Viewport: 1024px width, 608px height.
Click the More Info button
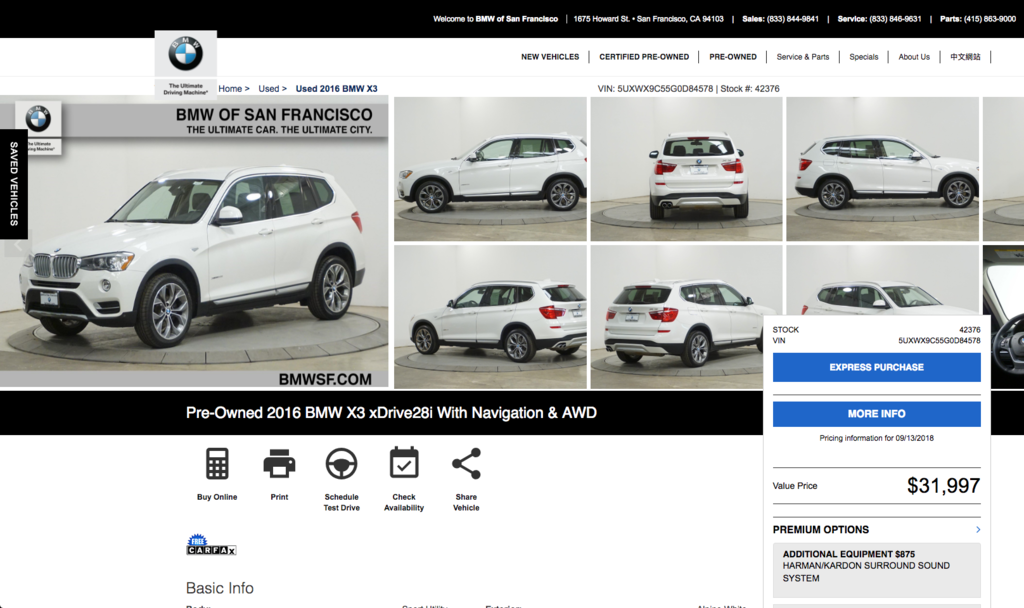[x=876, y=414]
